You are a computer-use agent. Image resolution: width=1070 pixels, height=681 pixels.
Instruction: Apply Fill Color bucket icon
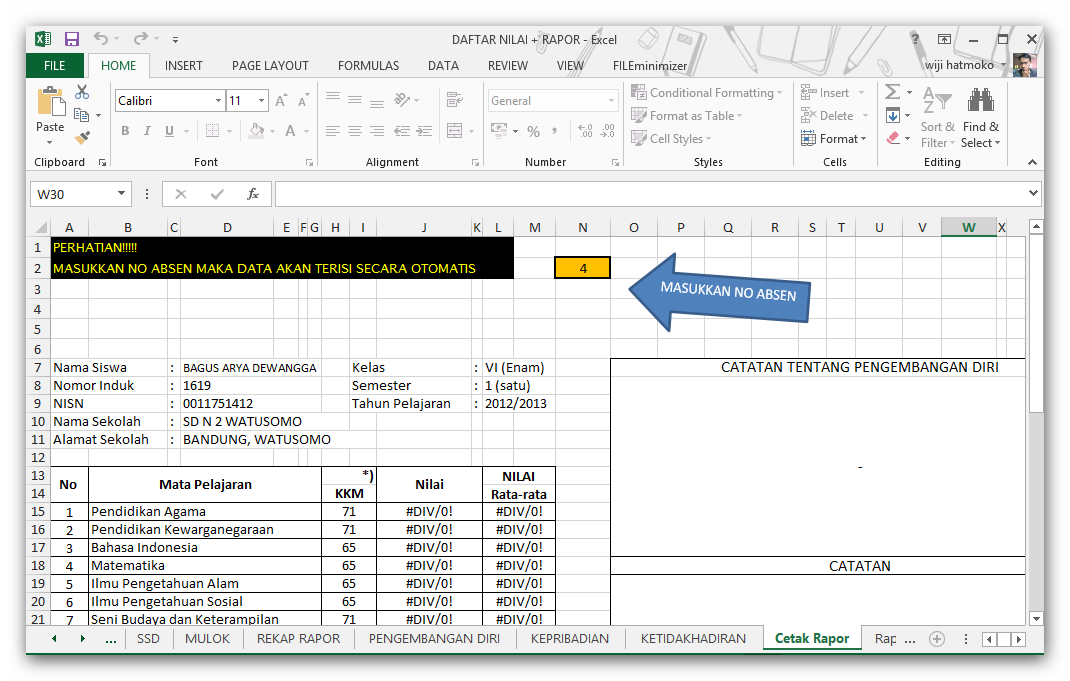point(256,130)
